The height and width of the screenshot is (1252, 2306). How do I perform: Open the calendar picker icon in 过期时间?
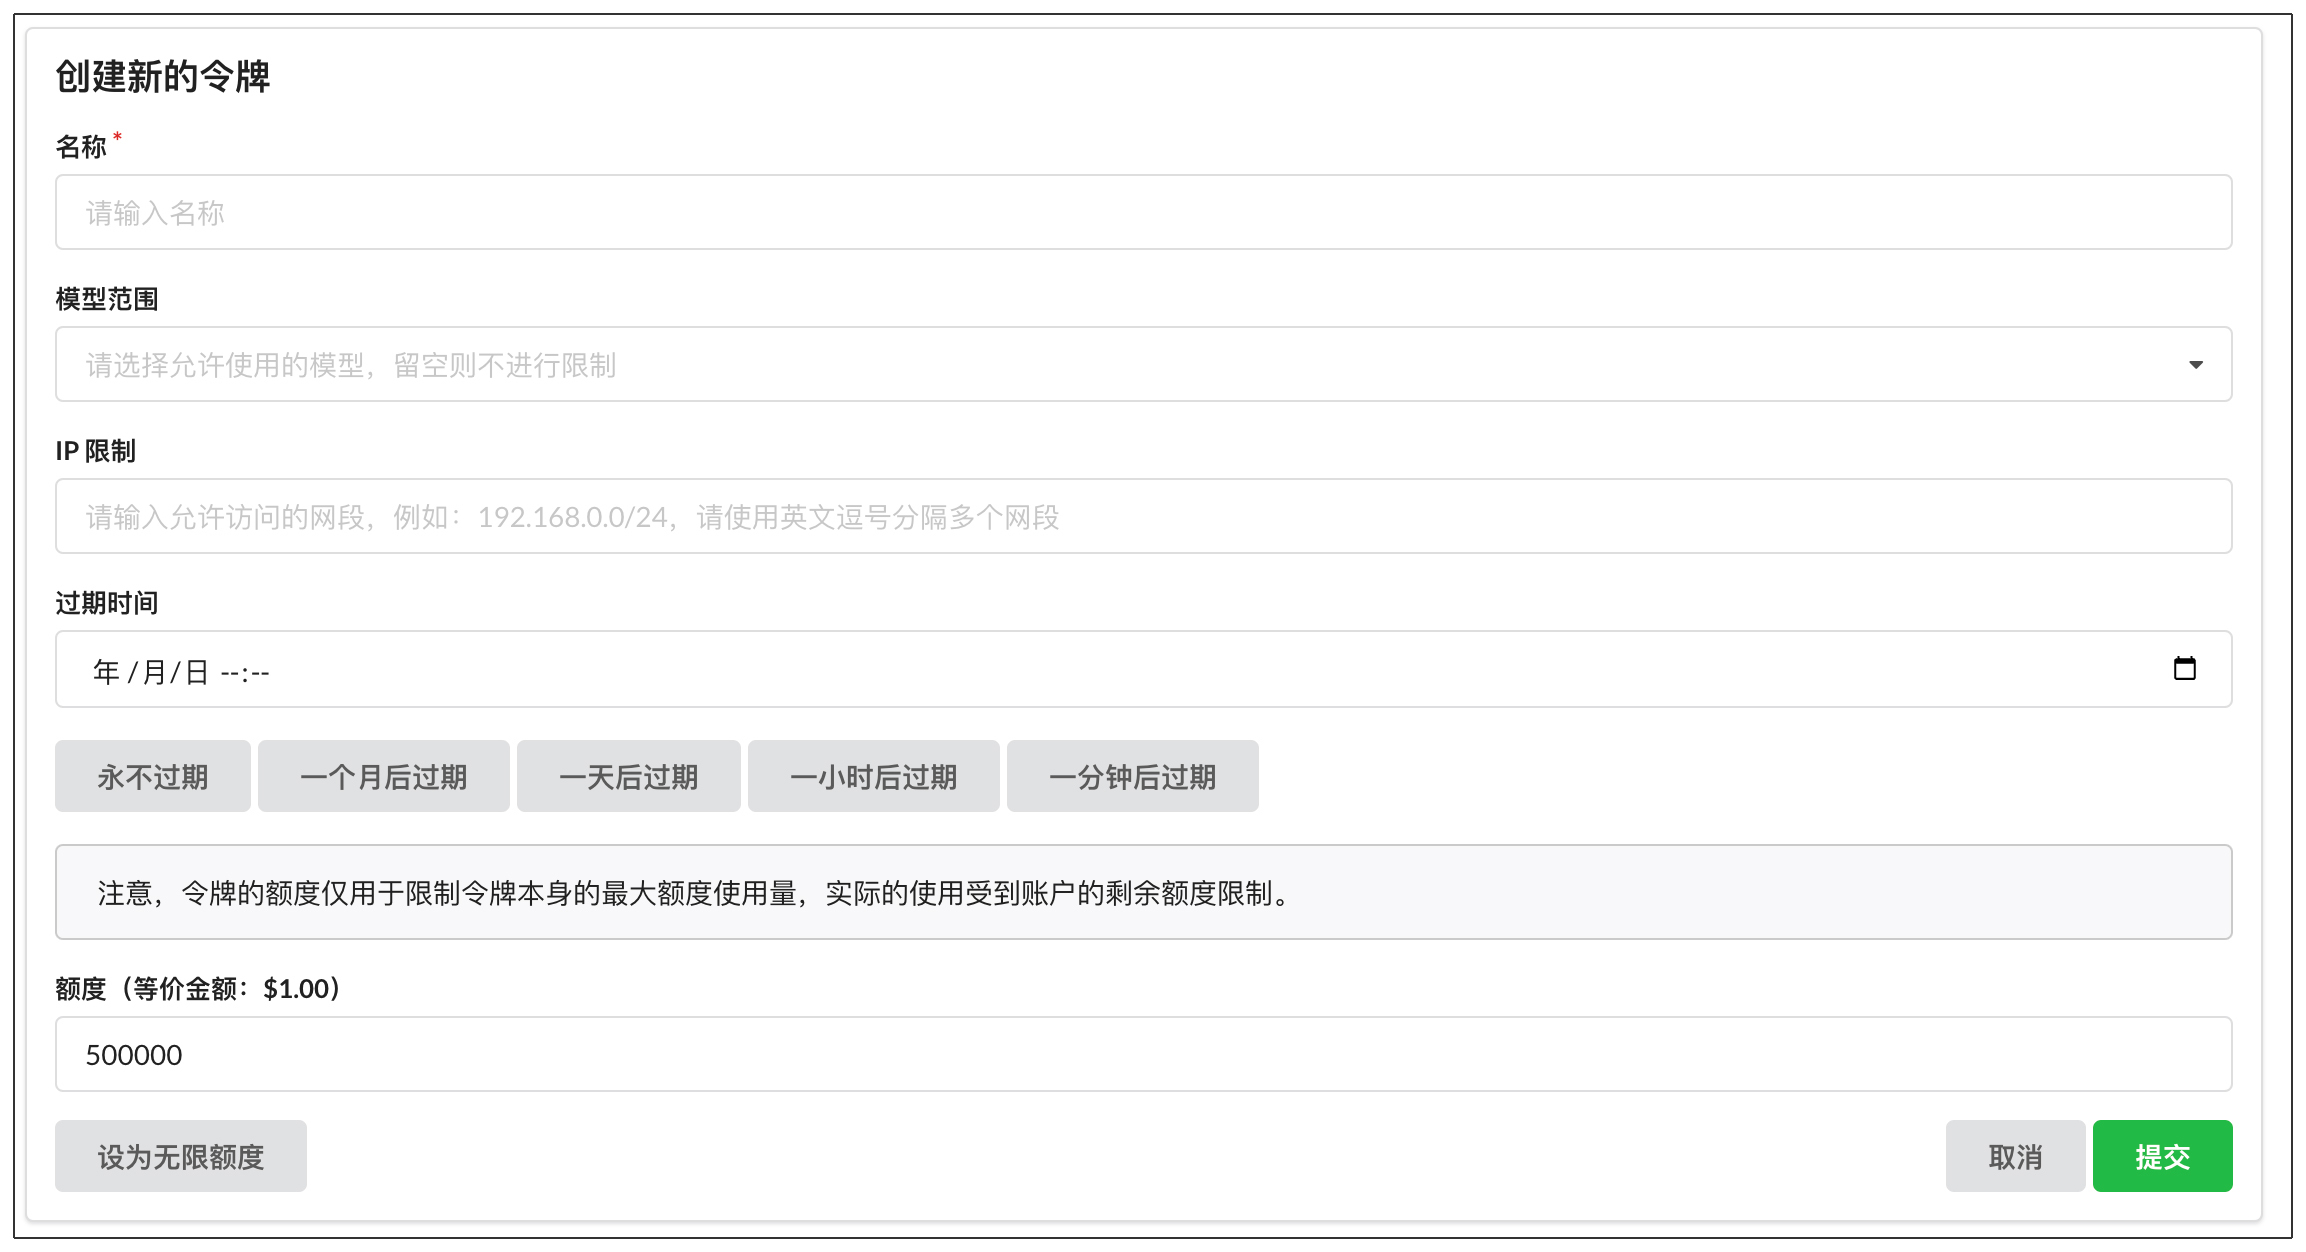point(2184,669)
